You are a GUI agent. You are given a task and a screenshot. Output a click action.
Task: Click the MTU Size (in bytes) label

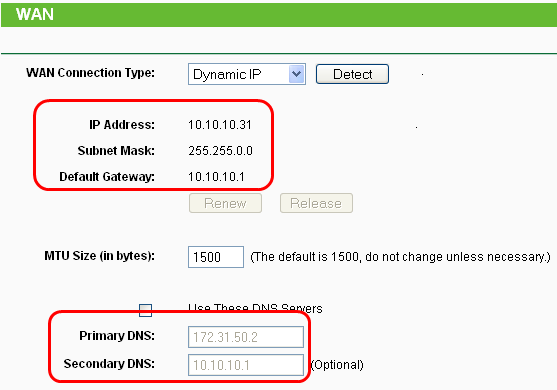tap(99, 256)
